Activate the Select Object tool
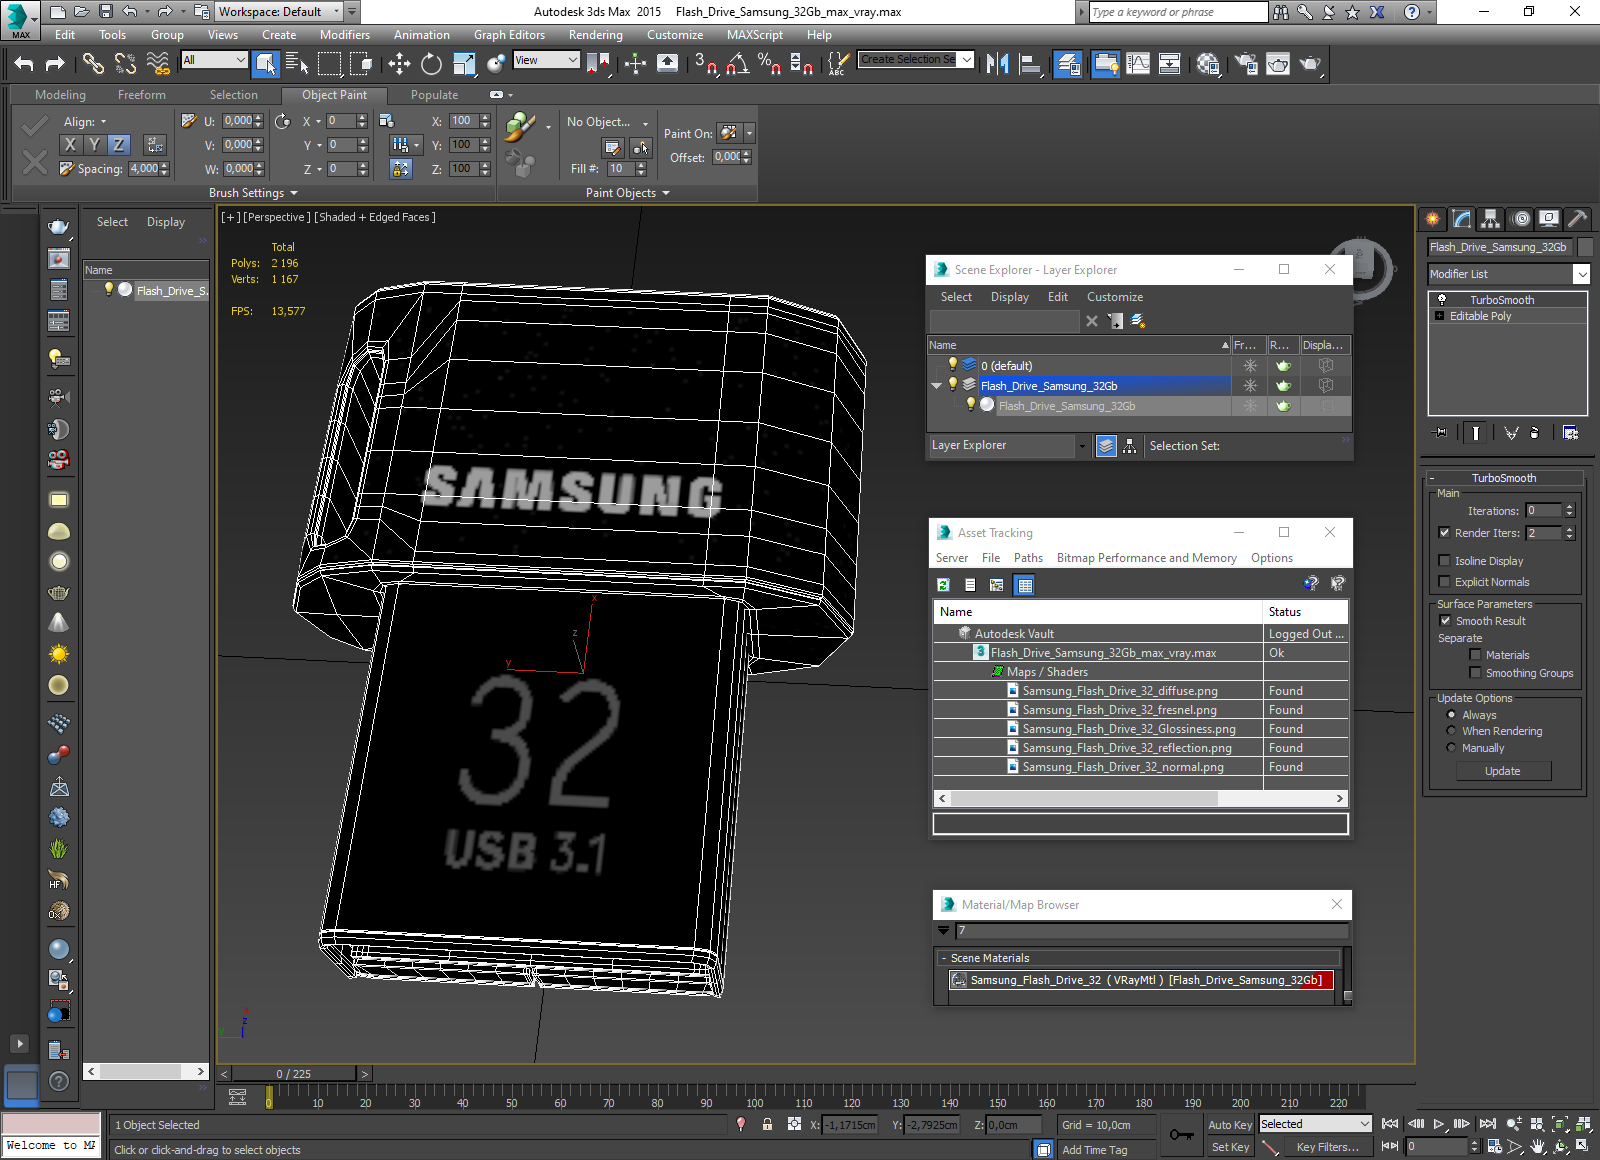This screenshot has height=1160, width=1600. point(265,64)
